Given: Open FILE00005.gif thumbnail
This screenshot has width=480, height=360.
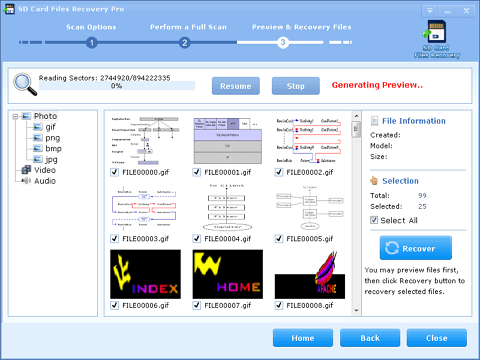Looking at the screenshot, I should click(x=310, y=207).
